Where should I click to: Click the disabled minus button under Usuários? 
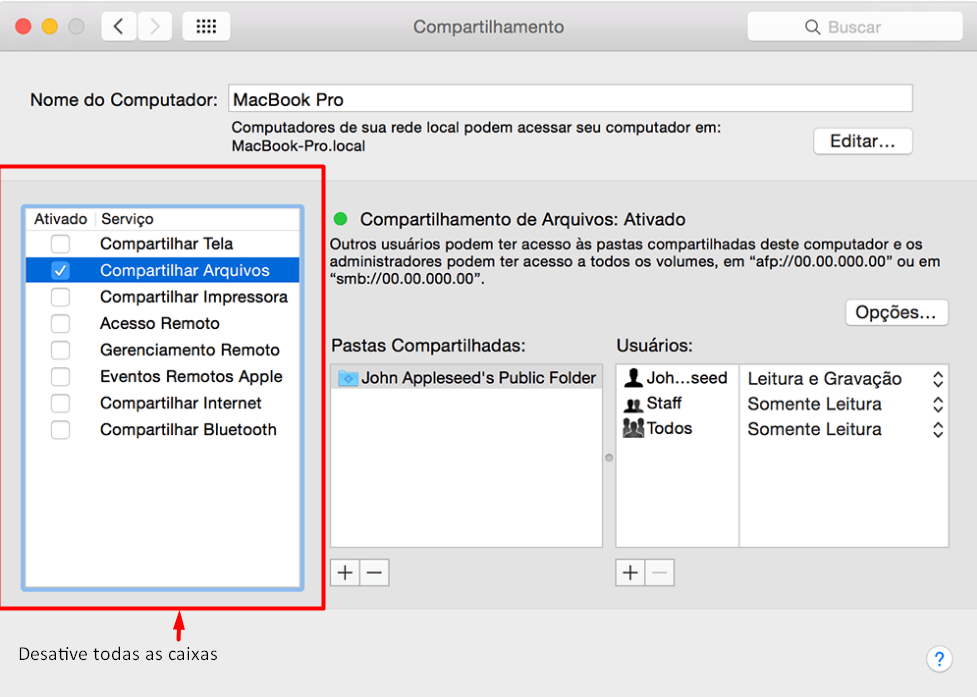tap(660, 572)
